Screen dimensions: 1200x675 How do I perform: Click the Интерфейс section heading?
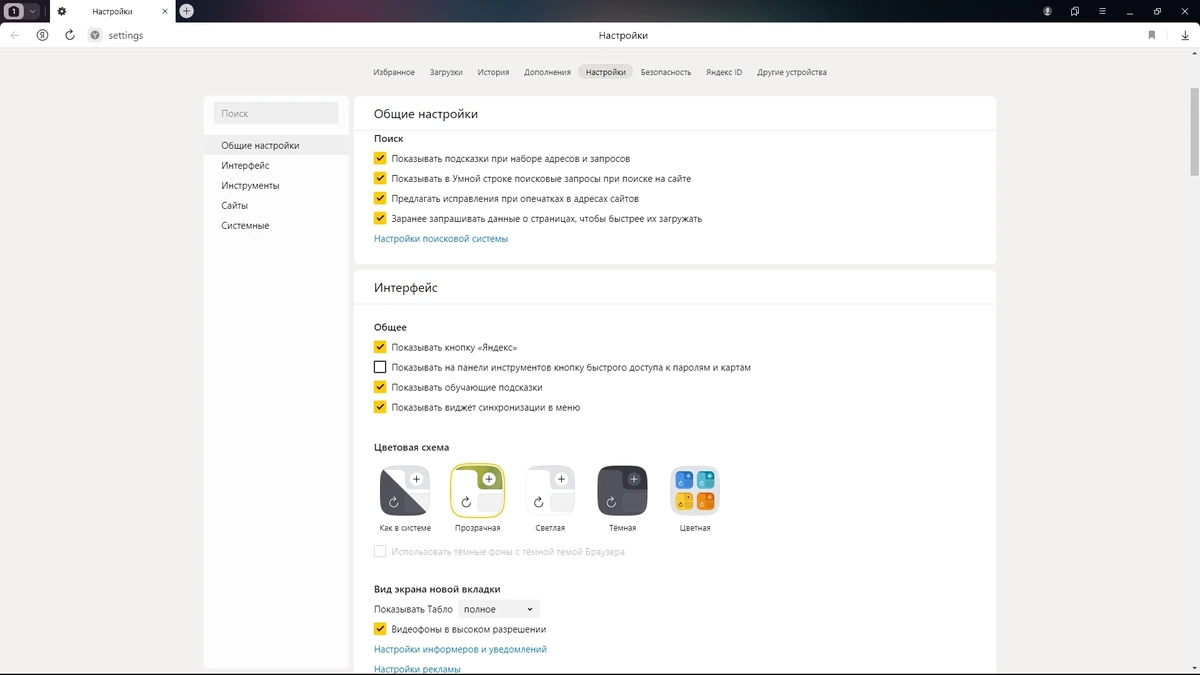pyautogui.click(x=406, y=288)
